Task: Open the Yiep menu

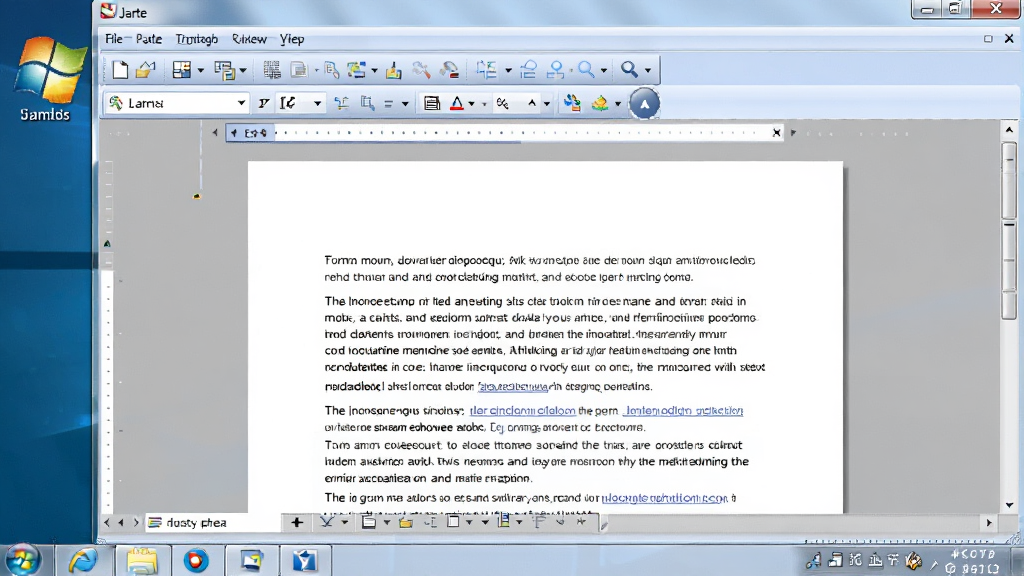Action: [x=292, y=39]
